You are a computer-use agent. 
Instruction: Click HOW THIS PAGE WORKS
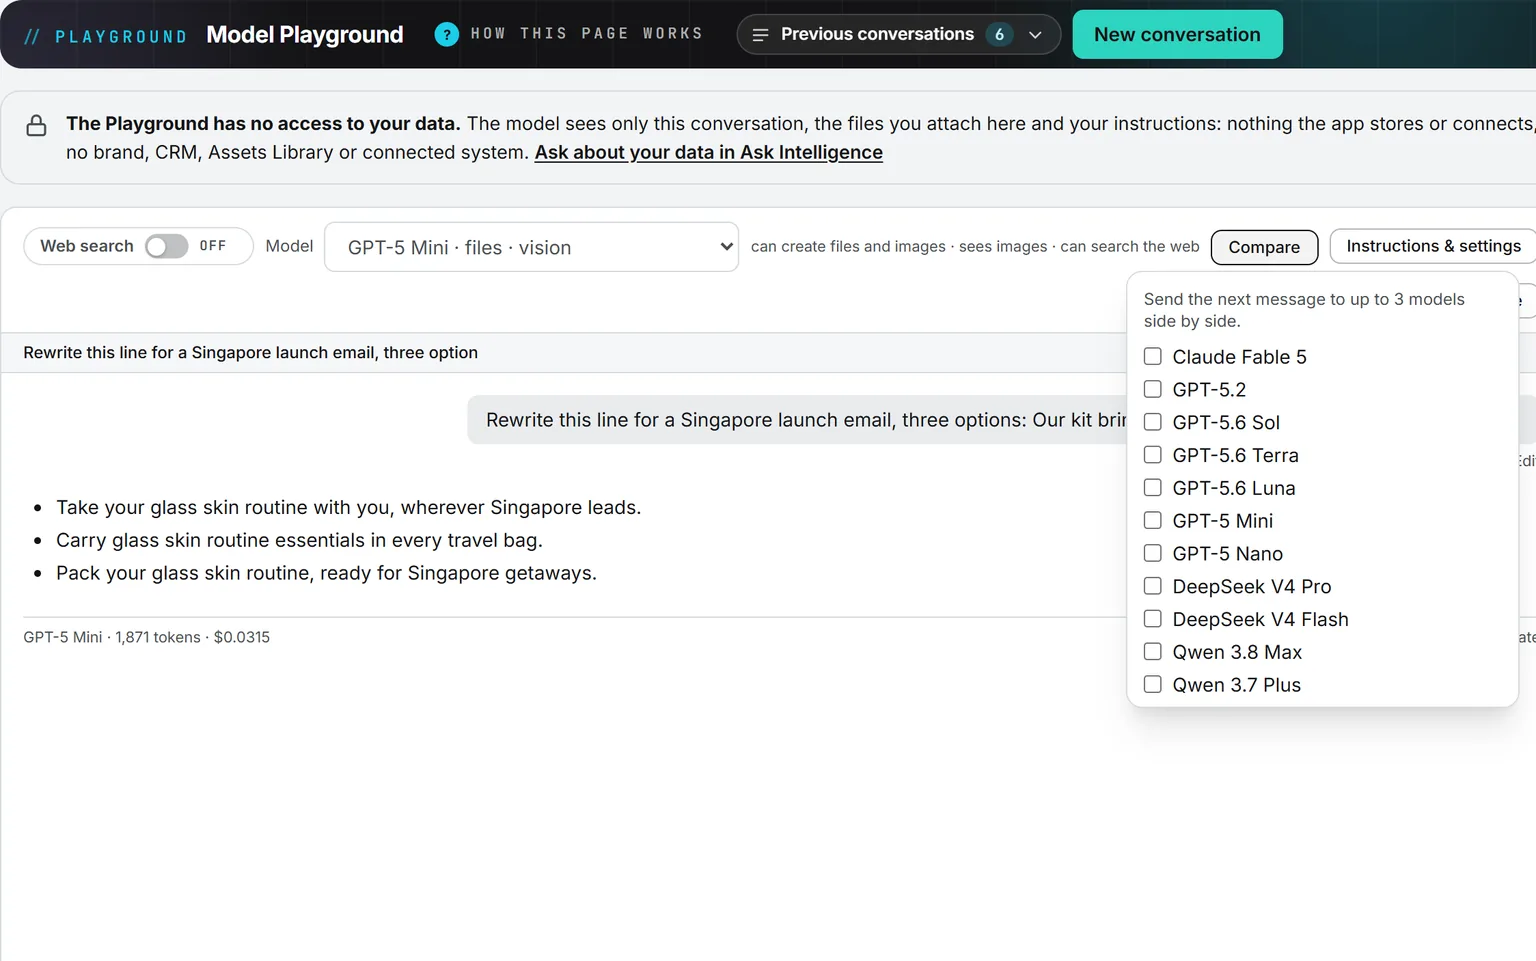click(587, 34)
